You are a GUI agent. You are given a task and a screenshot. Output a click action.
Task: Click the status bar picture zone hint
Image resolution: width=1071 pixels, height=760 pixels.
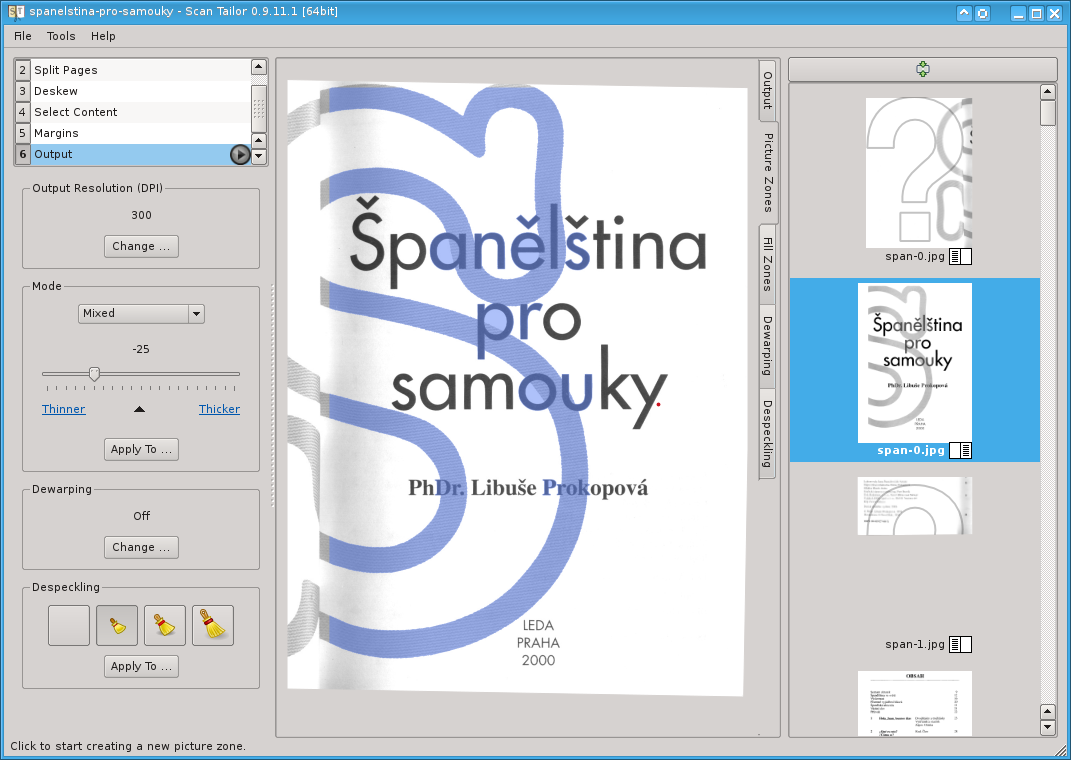[128, 746]
